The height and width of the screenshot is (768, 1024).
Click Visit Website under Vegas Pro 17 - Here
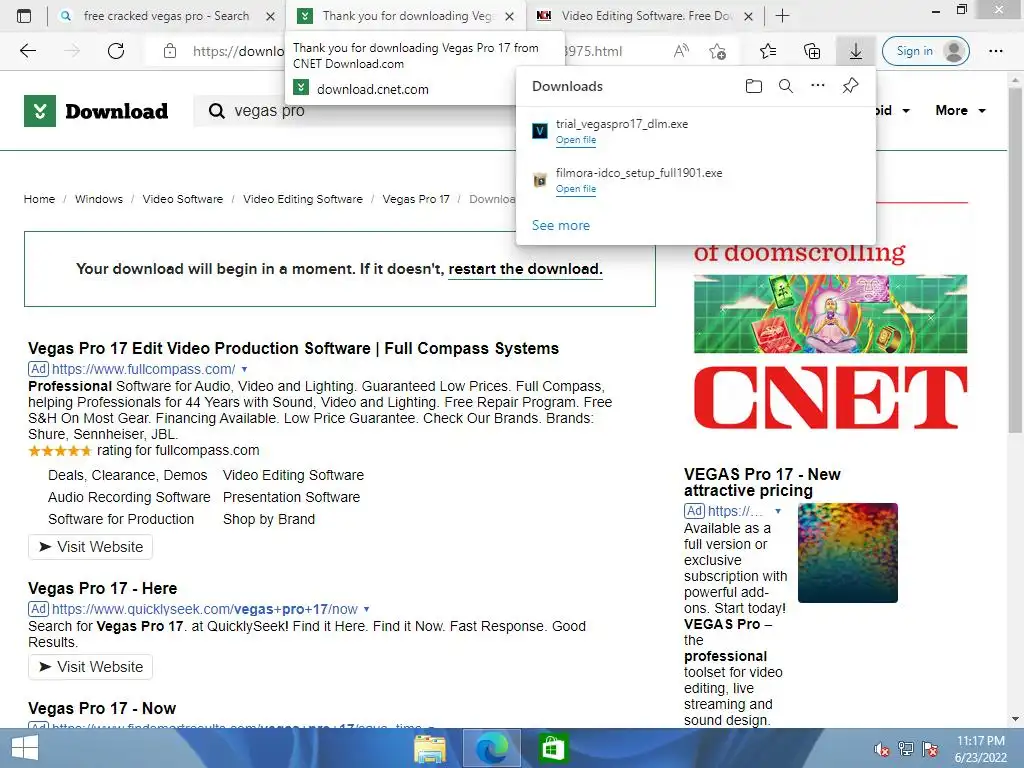(90, 667)
